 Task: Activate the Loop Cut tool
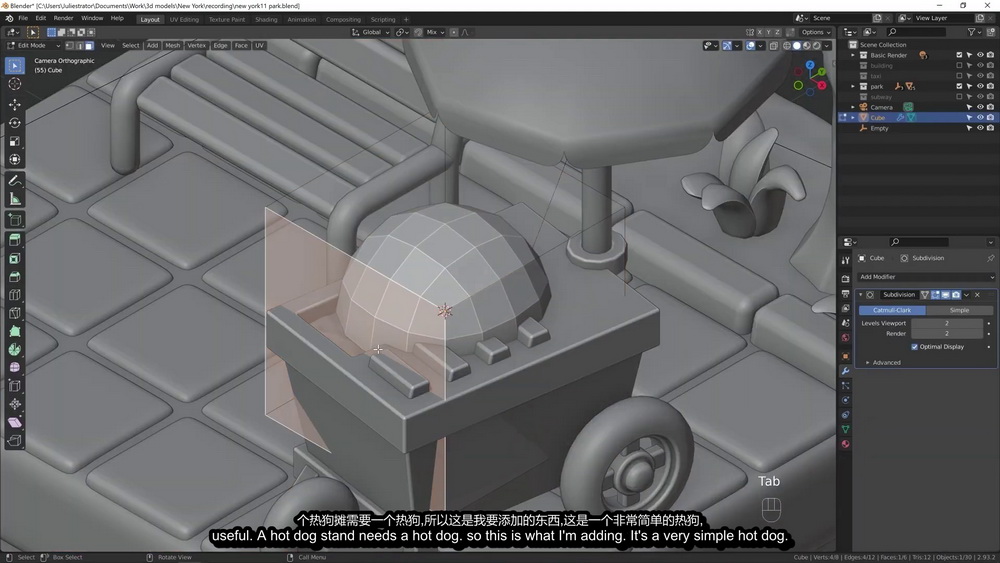[15, 295]
